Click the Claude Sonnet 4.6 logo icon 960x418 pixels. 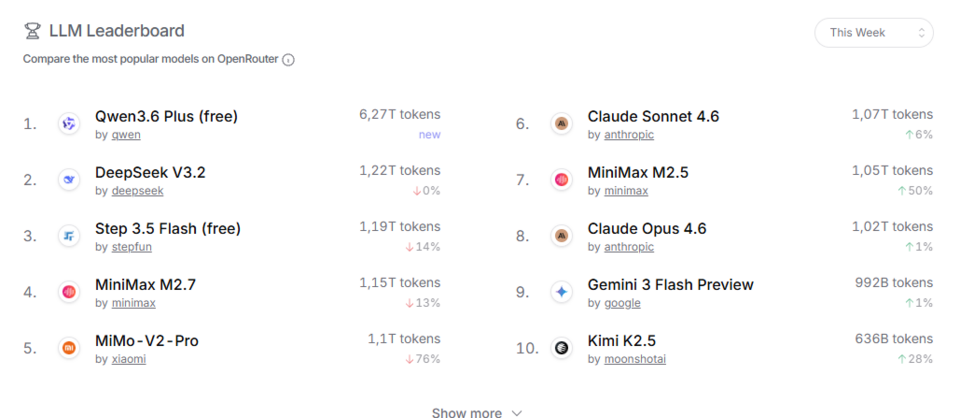point(562,124)
